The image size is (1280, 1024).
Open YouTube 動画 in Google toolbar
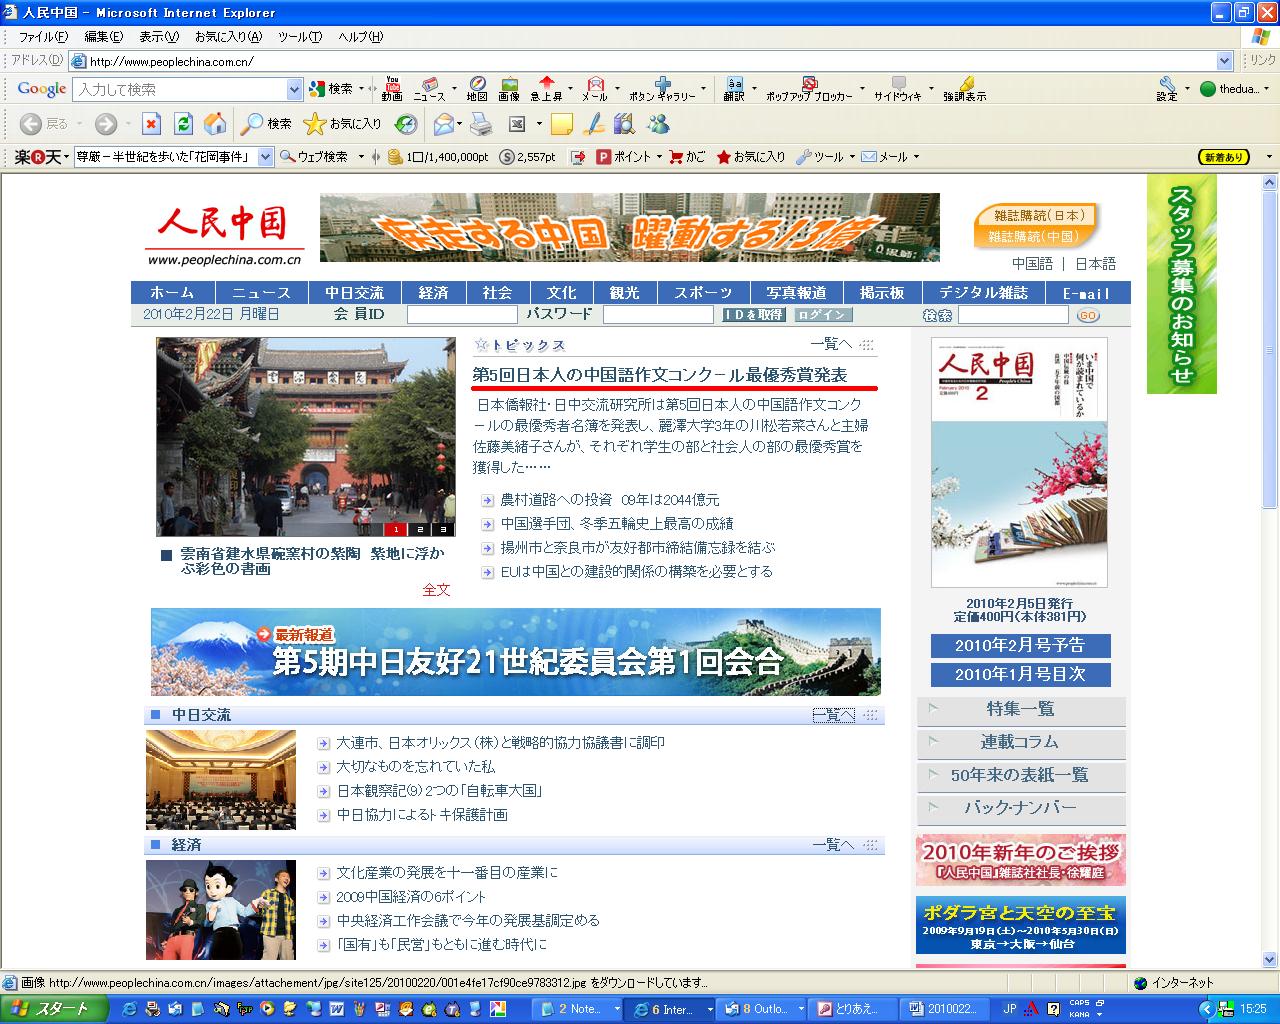pyautogui.click(x=392, y=89)
